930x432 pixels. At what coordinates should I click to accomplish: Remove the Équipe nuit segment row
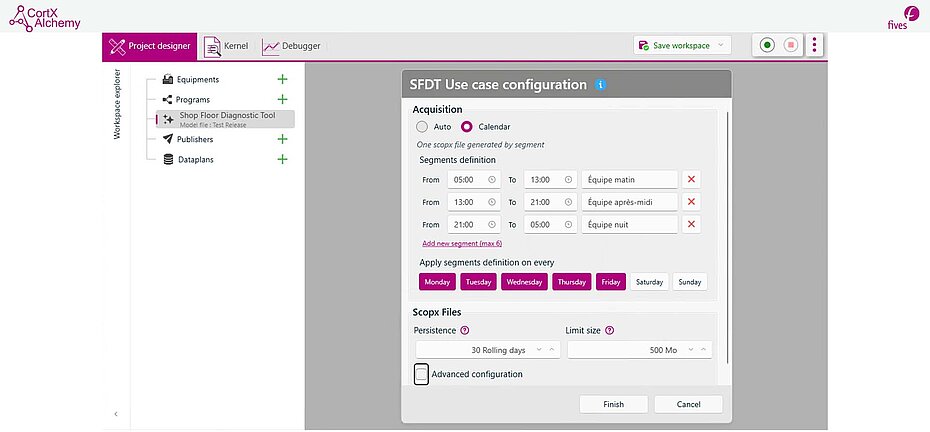click(x=691, y=224)
